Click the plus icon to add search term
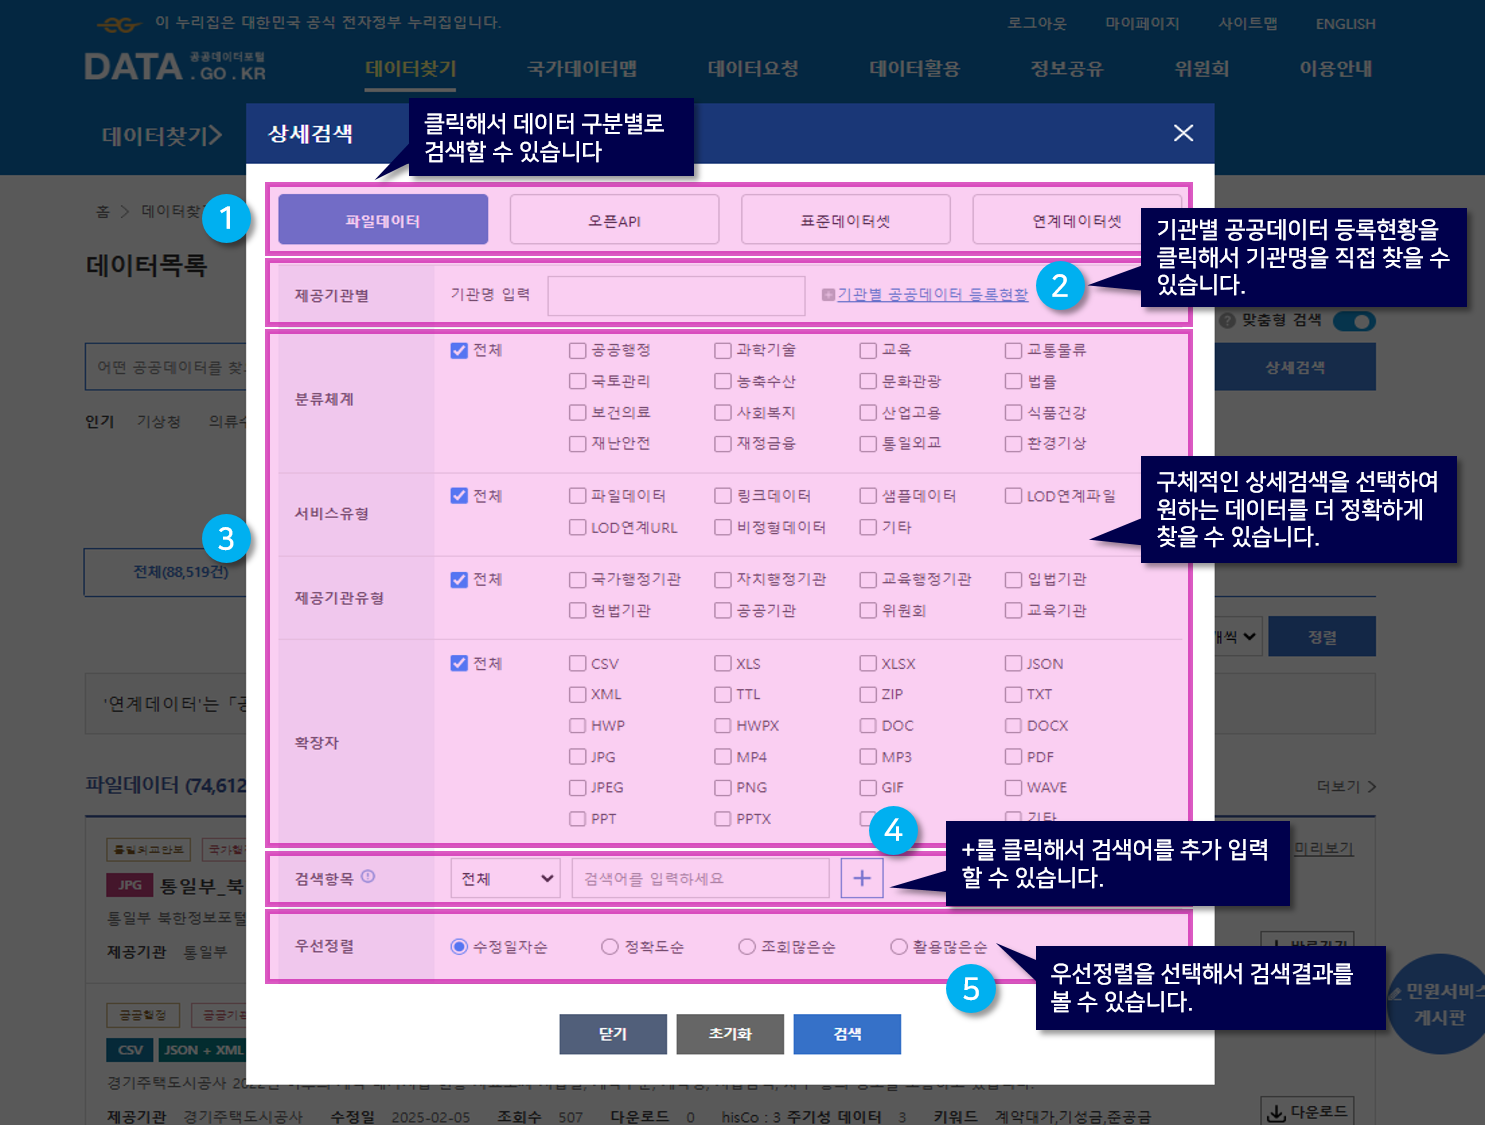This screenshot has height=1125, width=1485. coord(862,878)
